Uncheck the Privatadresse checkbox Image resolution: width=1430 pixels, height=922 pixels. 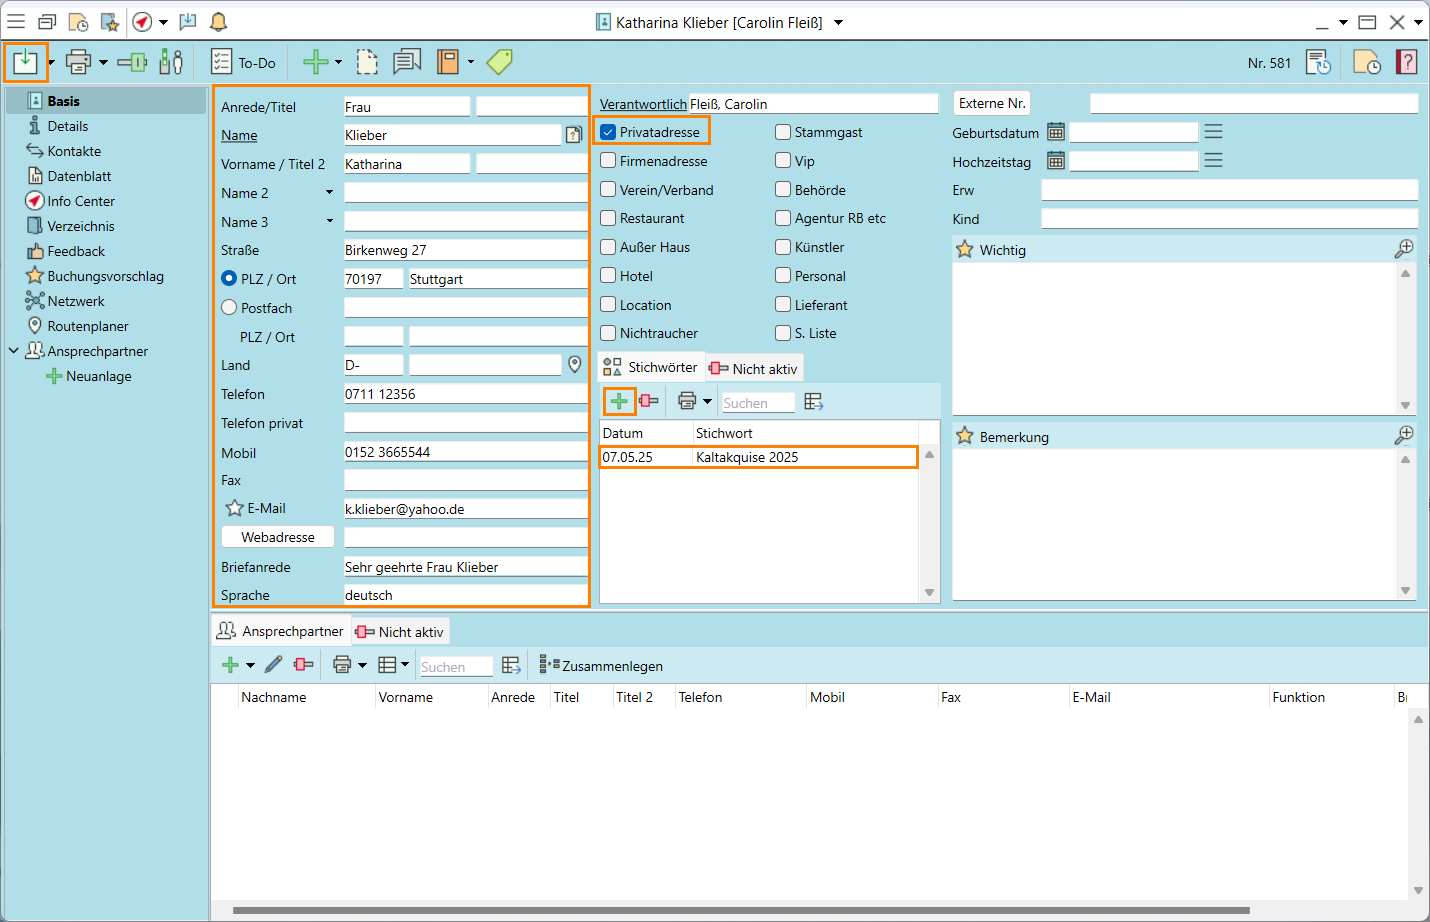(608, 132)
